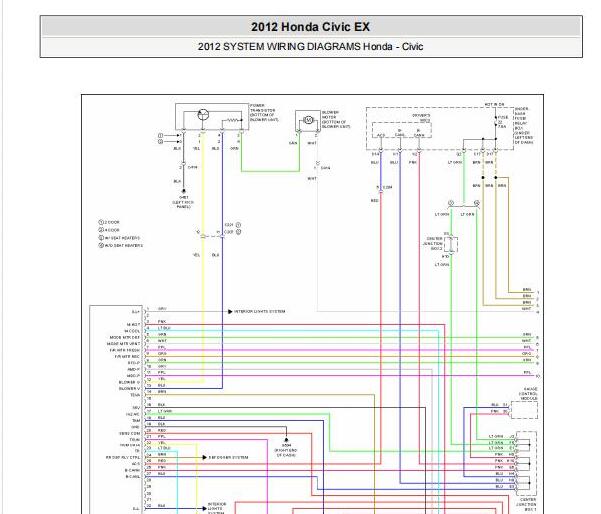Click the "G504 (RIGHT END OF DASH)" ground label
Screen dimensions: 601x514
pyautogui.click(x=286, y=450)
